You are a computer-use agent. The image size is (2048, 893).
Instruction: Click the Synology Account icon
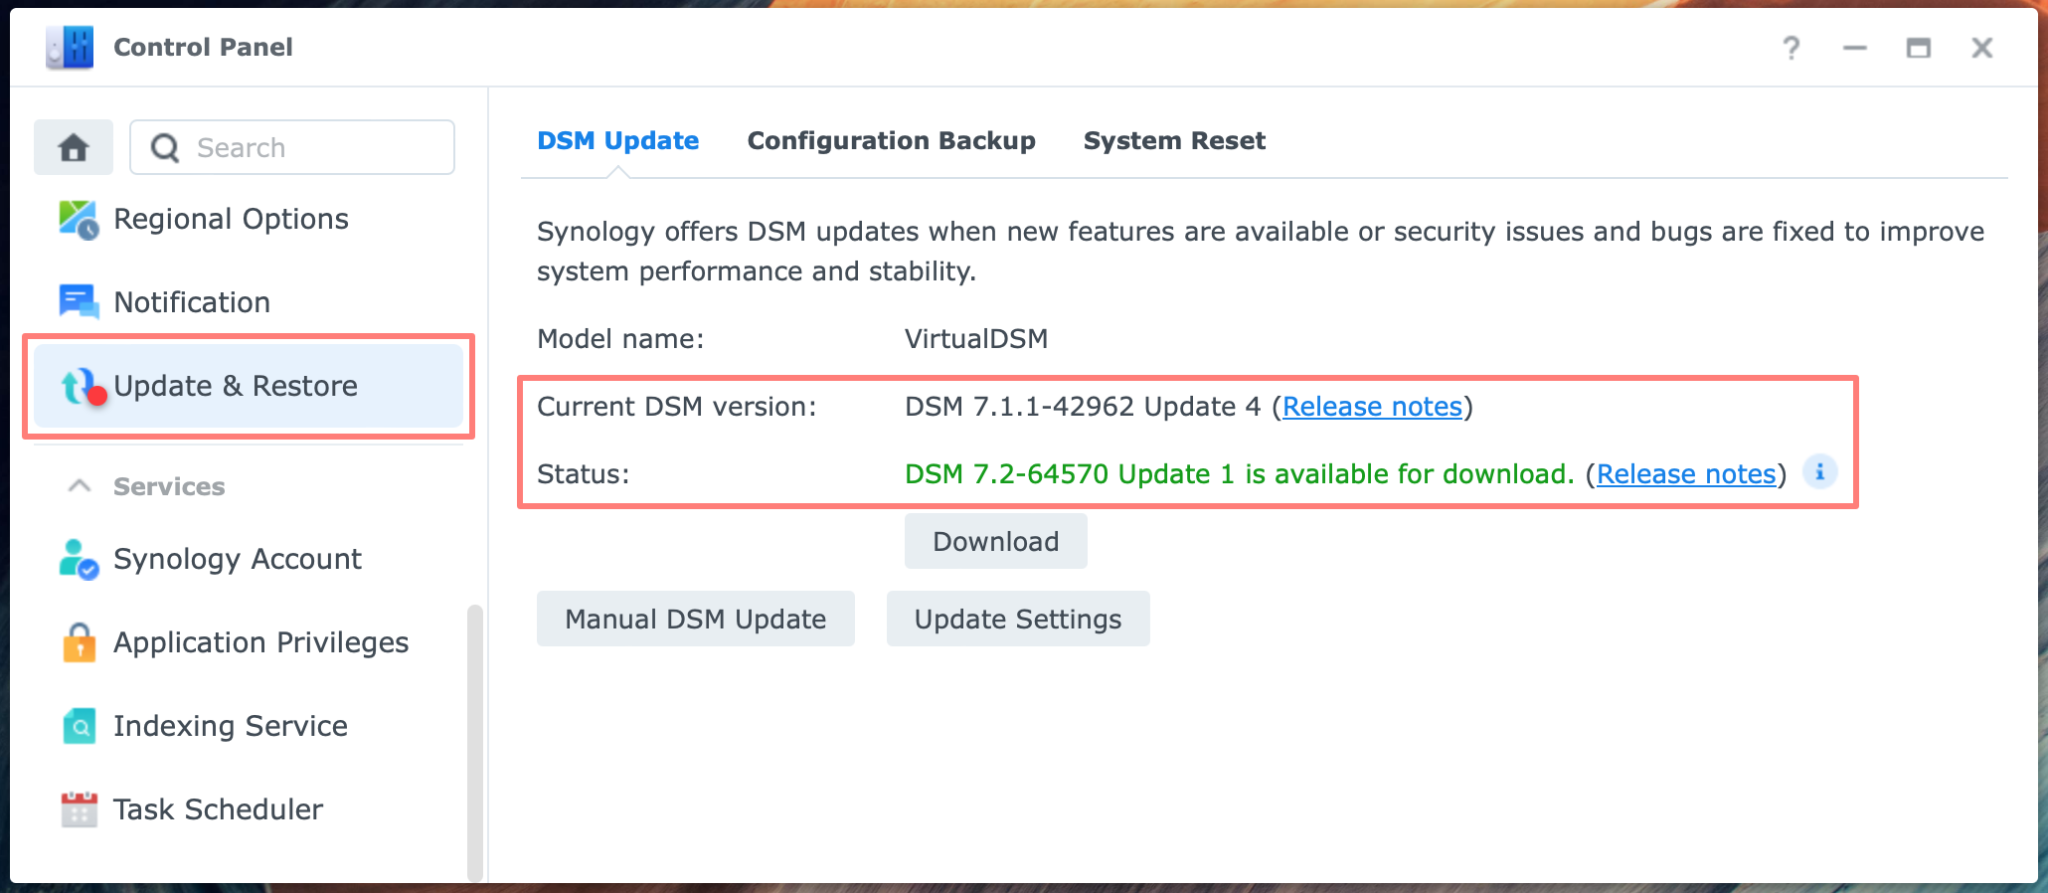[78, 559]
